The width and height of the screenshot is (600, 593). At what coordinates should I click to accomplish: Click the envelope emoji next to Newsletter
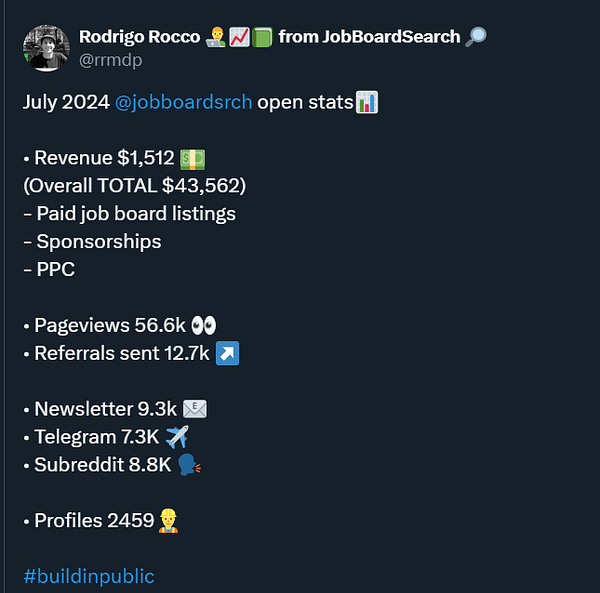[x=195, y=409]
